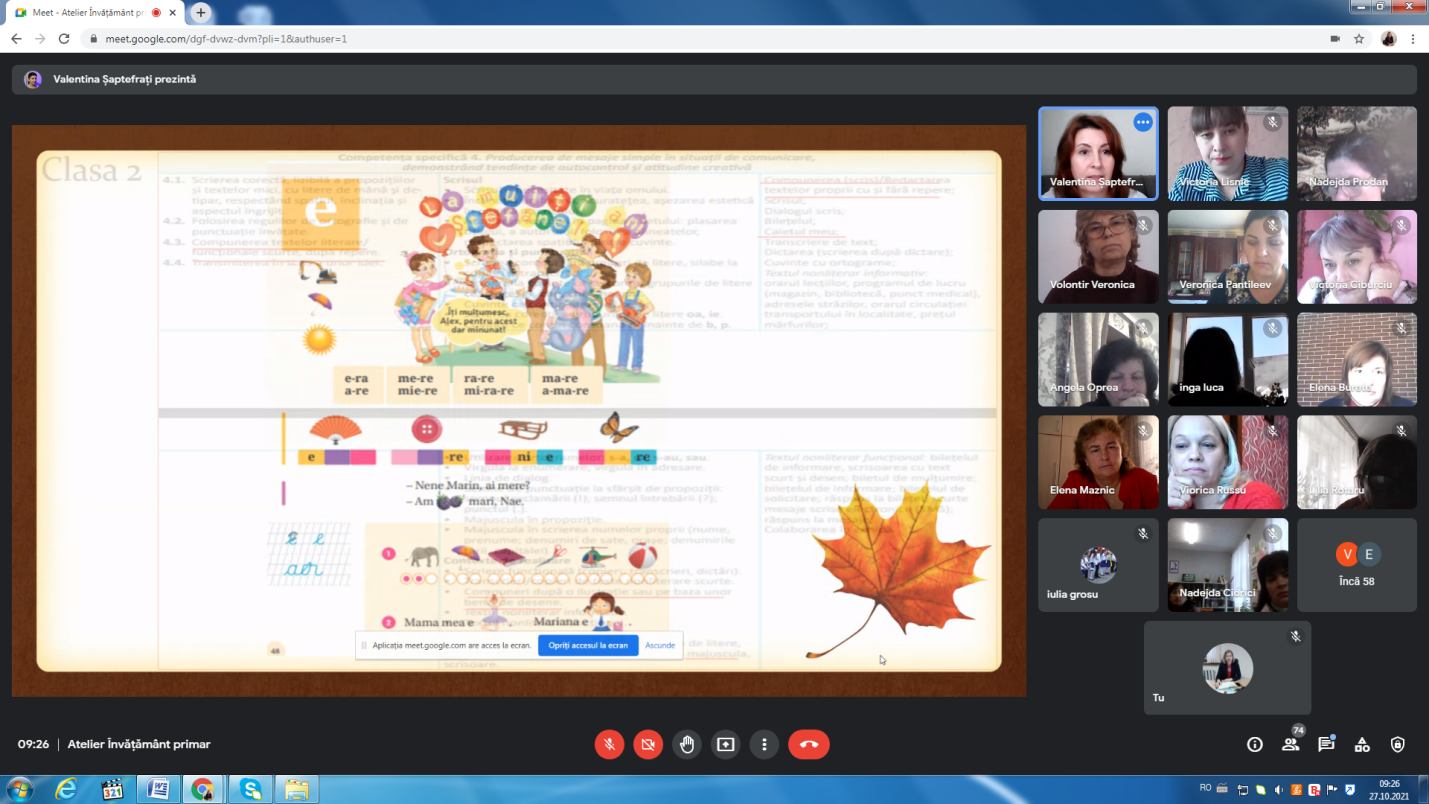Screen dimensions: 1429x804
Task: Open Valentina Șaptefrați tile options dots
Action: click(x=1143, y=122)
